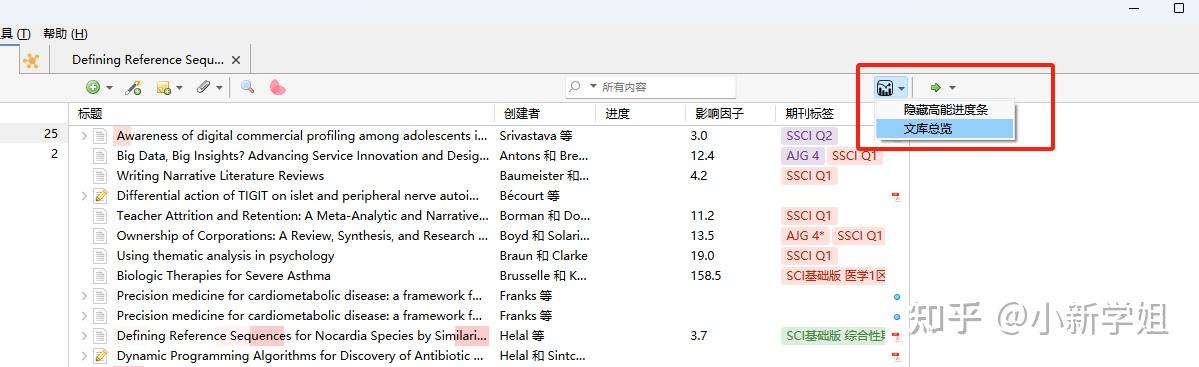Viewport: 1199px width, 367px height.
Task: Select Using thematic analysis in psychology title
Action: (x=225, y=255)
